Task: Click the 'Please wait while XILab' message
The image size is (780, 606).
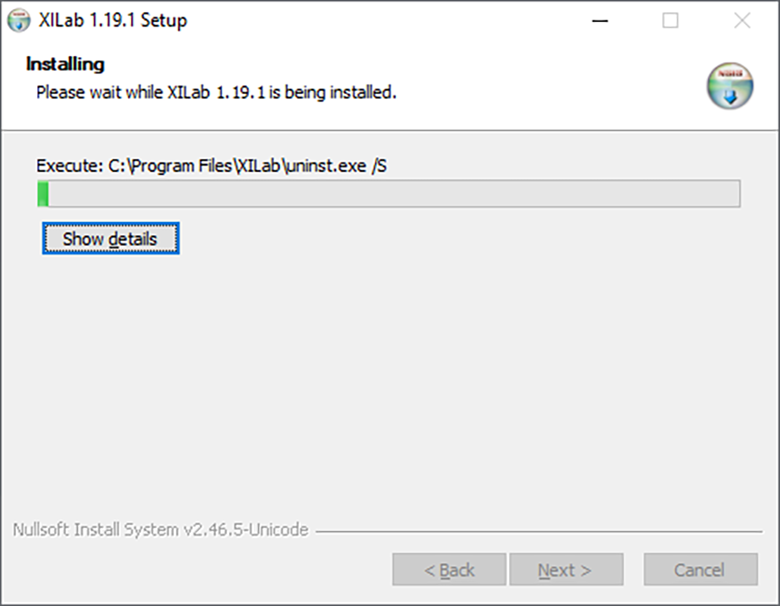Action: tap(216, 93)
